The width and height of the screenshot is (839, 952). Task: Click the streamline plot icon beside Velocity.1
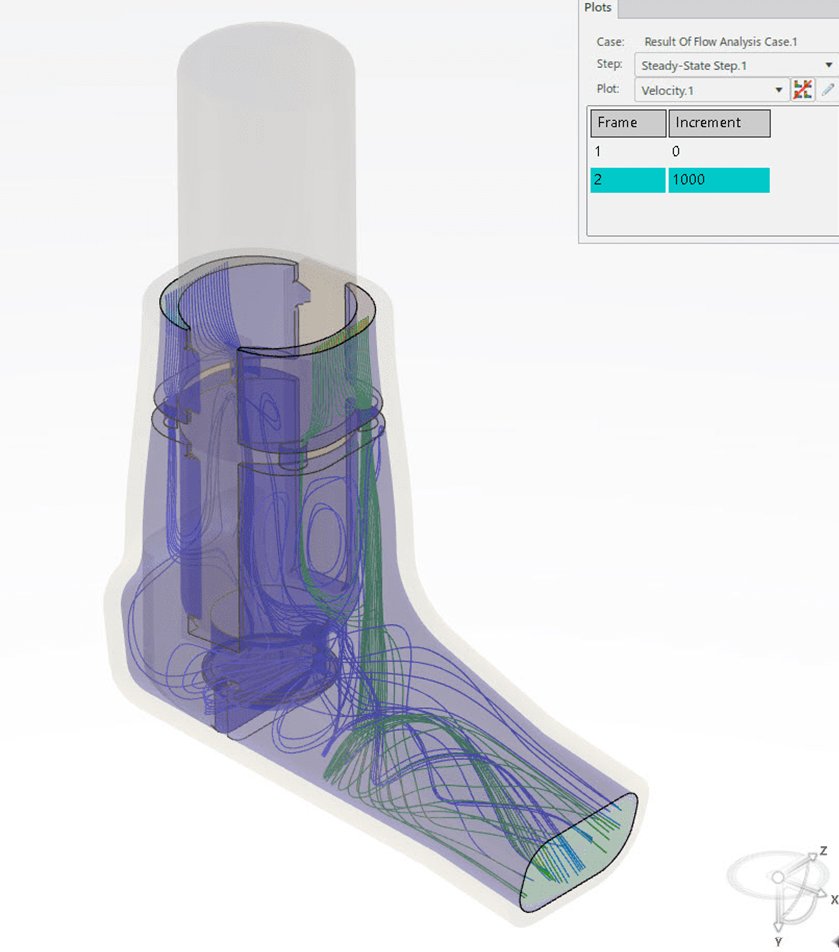pyautogui.click(x=803, y=89)
